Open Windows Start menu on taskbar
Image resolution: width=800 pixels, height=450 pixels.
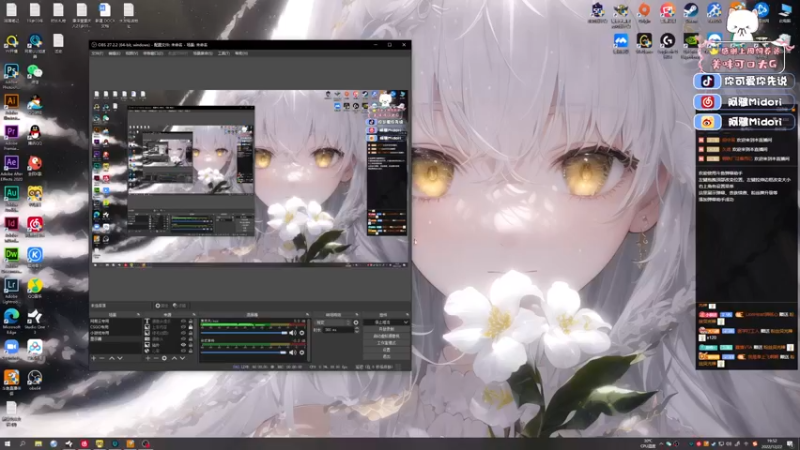7,444
